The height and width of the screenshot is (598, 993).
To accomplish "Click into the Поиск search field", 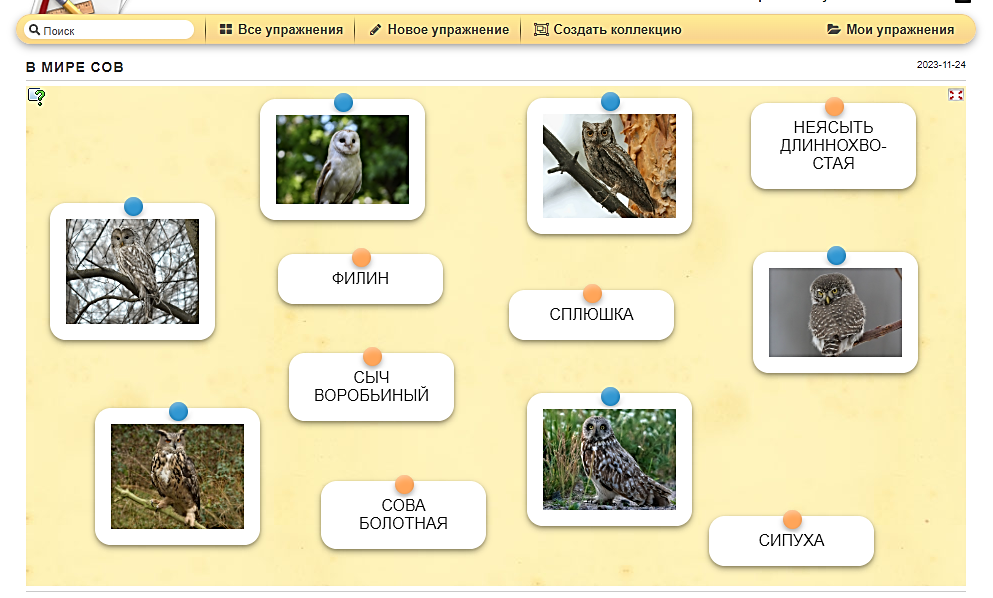I will point(110,31).
